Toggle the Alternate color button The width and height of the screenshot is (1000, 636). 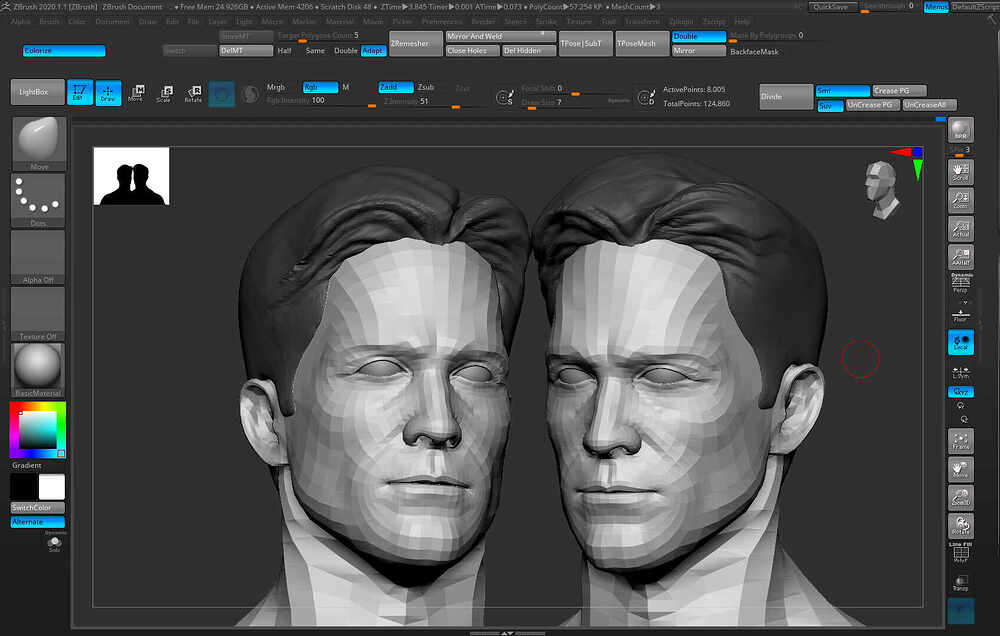click(x=38, y=522)
